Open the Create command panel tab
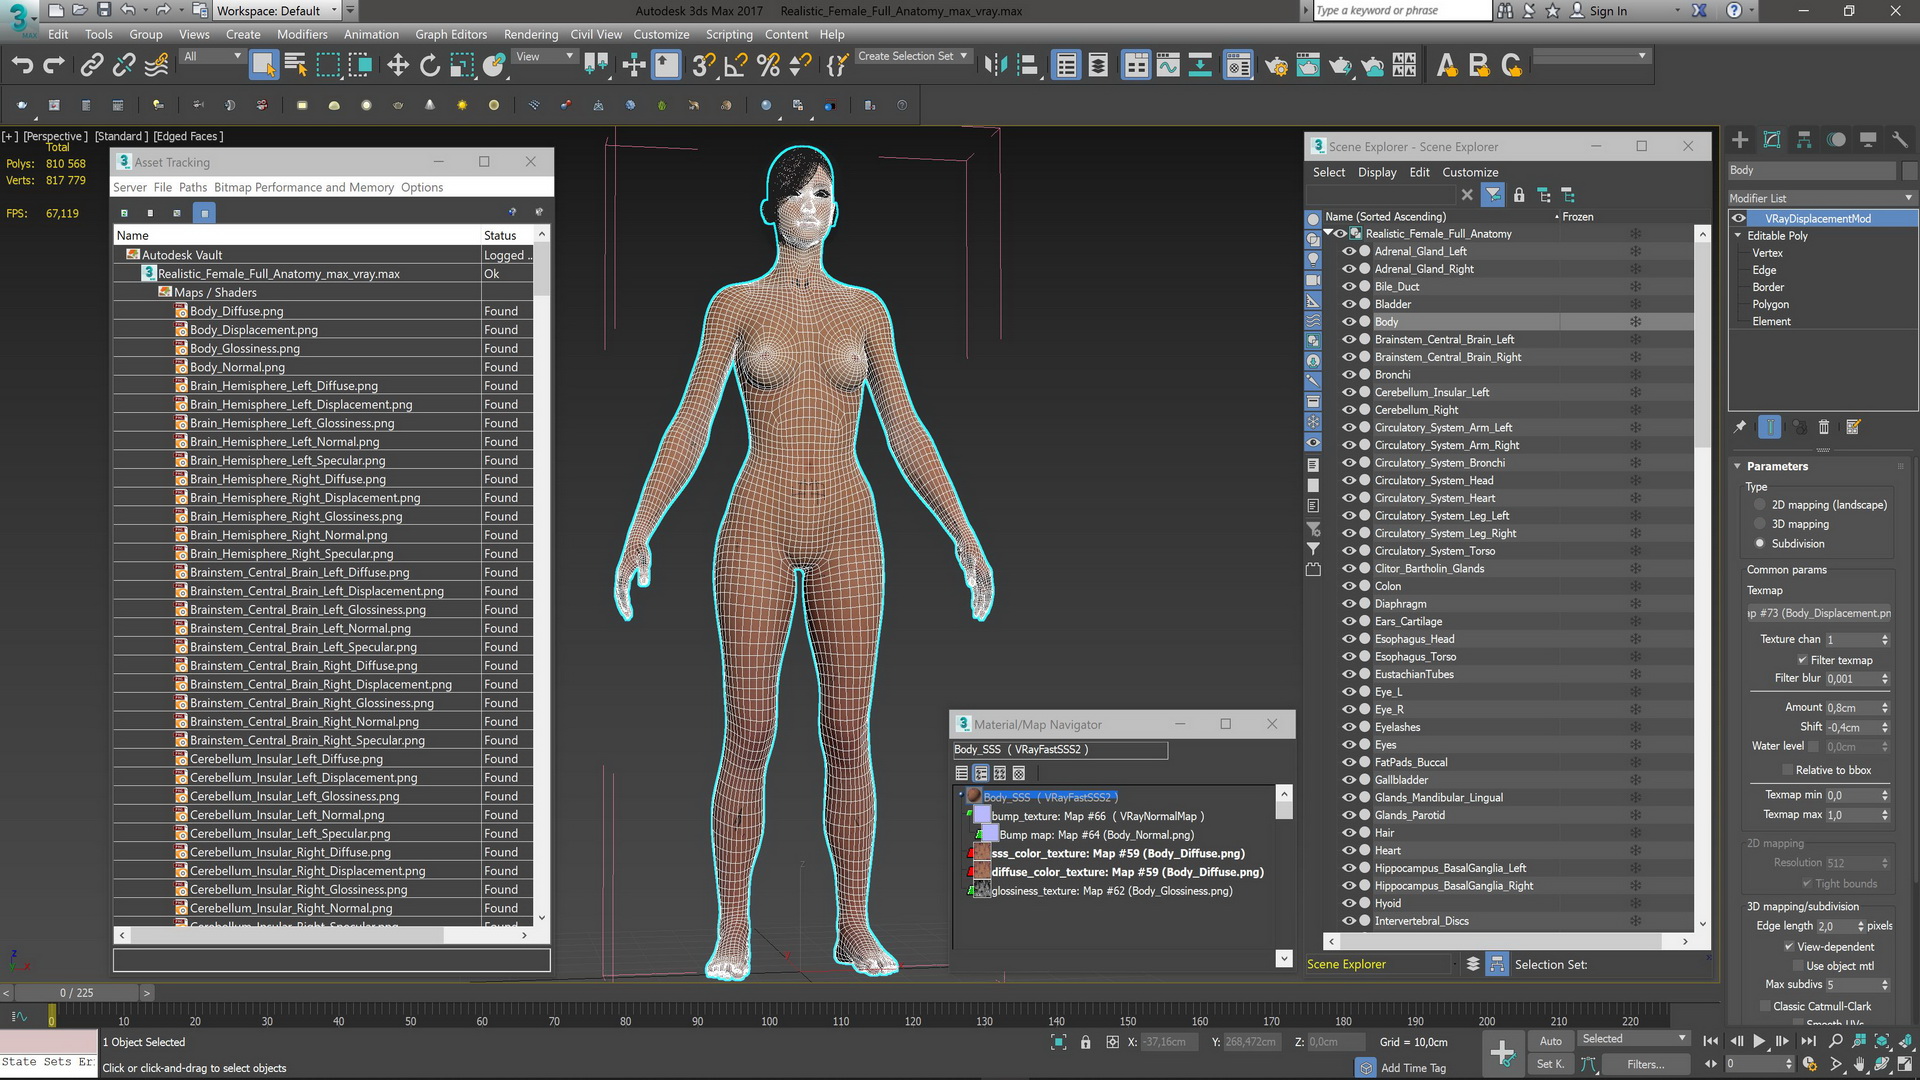The image size is (1920, 1080). (1740, 140)
